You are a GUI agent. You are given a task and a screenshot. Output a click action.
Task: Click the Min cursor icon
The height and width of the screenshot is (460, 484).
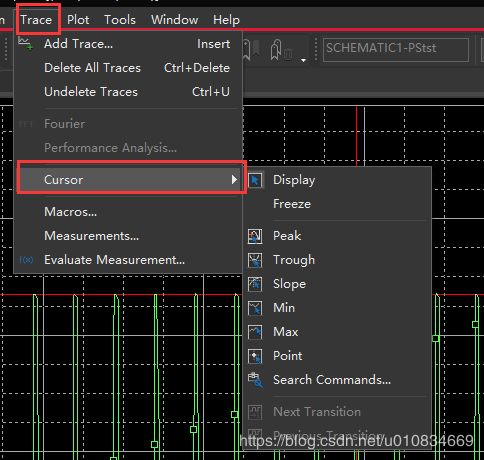[x=255, y=308]
